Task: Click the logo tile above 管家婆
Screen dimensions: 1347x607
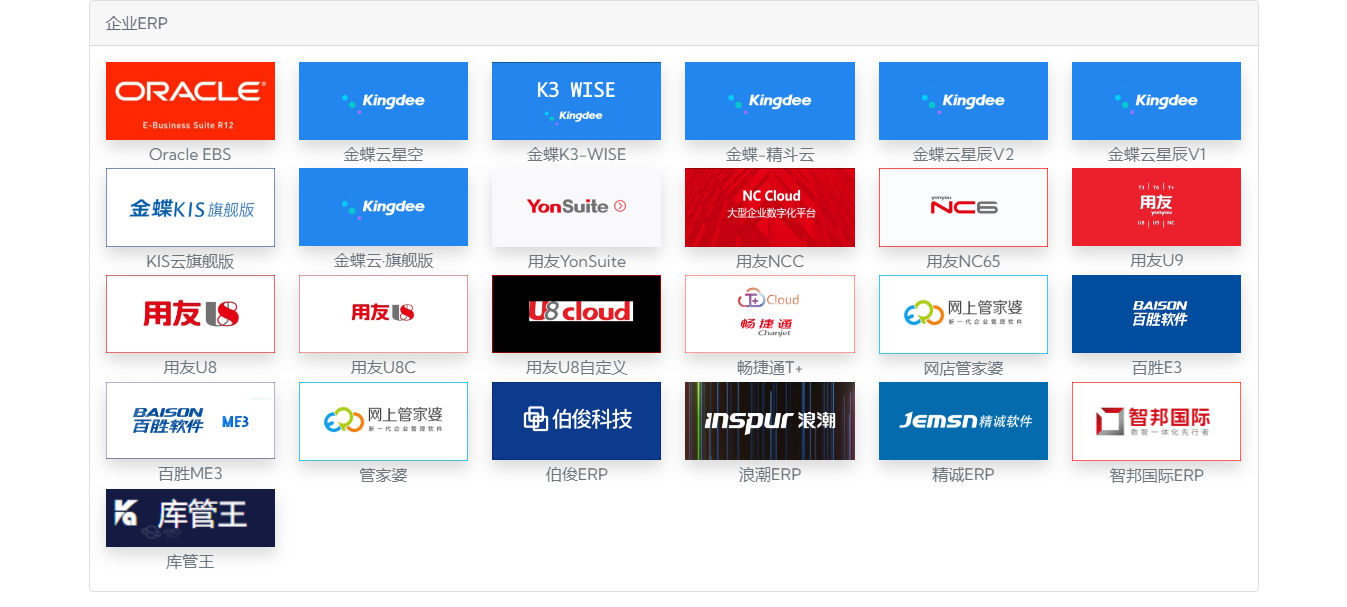Action: pyautogui.click(x=383, y=421)
